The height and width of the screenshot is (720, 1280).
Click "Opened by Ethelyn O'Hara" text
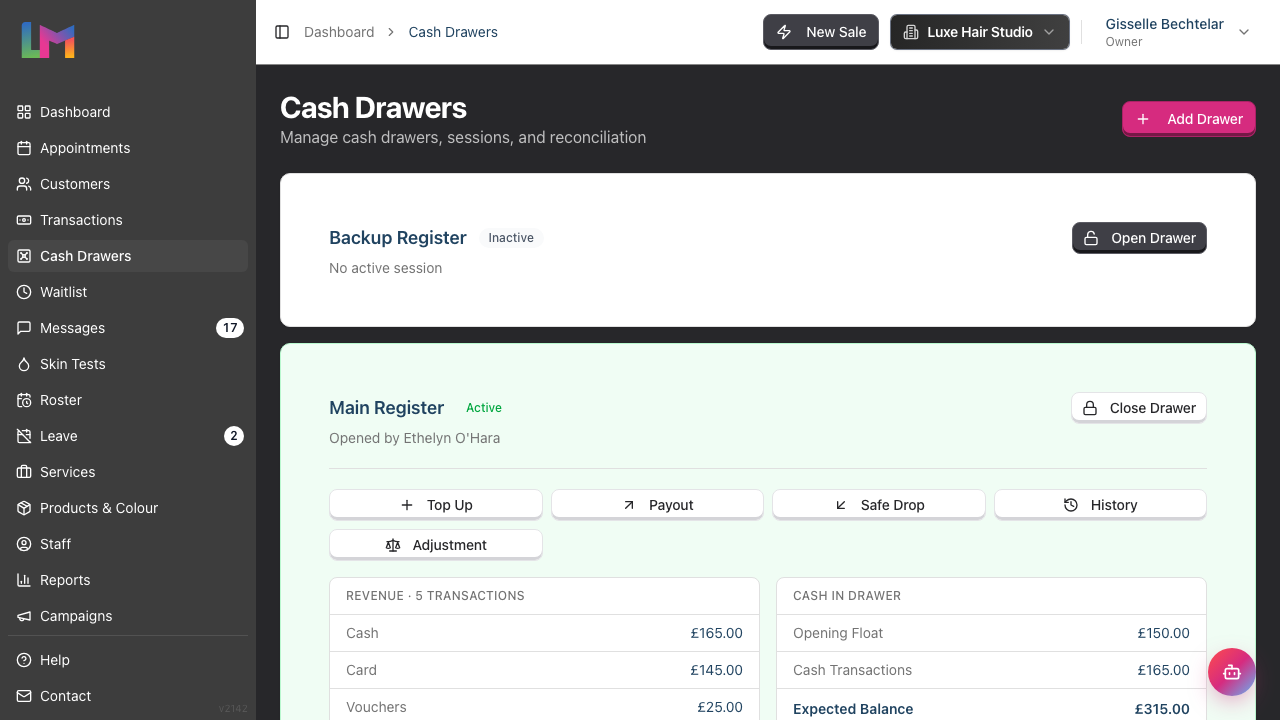tap(415, 438)
